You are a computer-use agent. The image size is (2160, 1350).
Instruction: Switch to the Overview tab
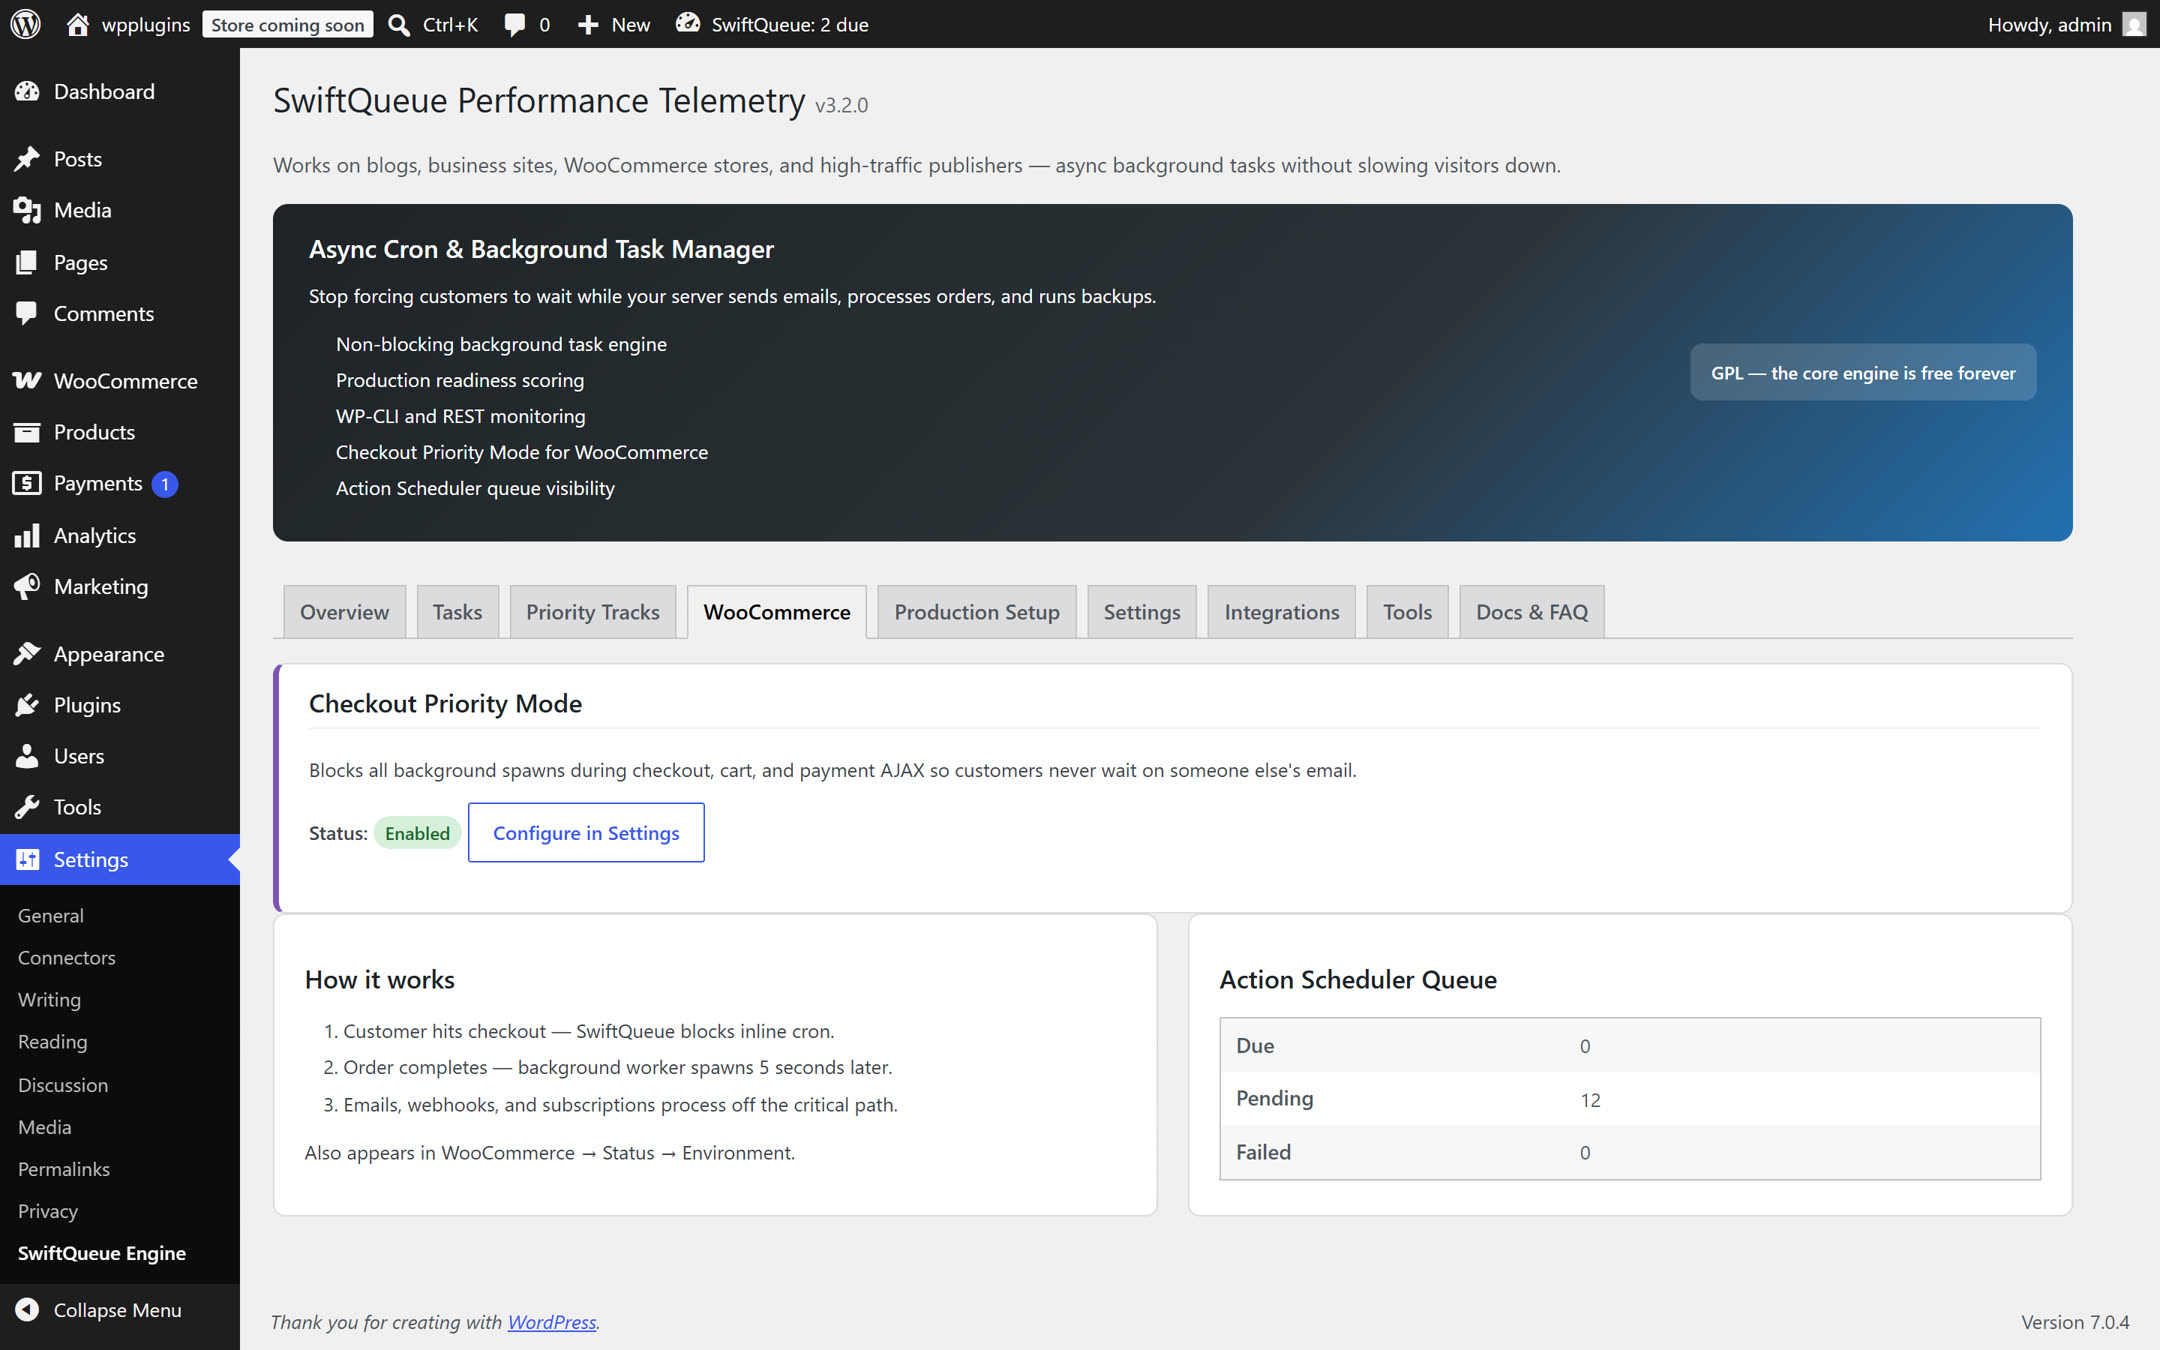click(x=344, y=612)
